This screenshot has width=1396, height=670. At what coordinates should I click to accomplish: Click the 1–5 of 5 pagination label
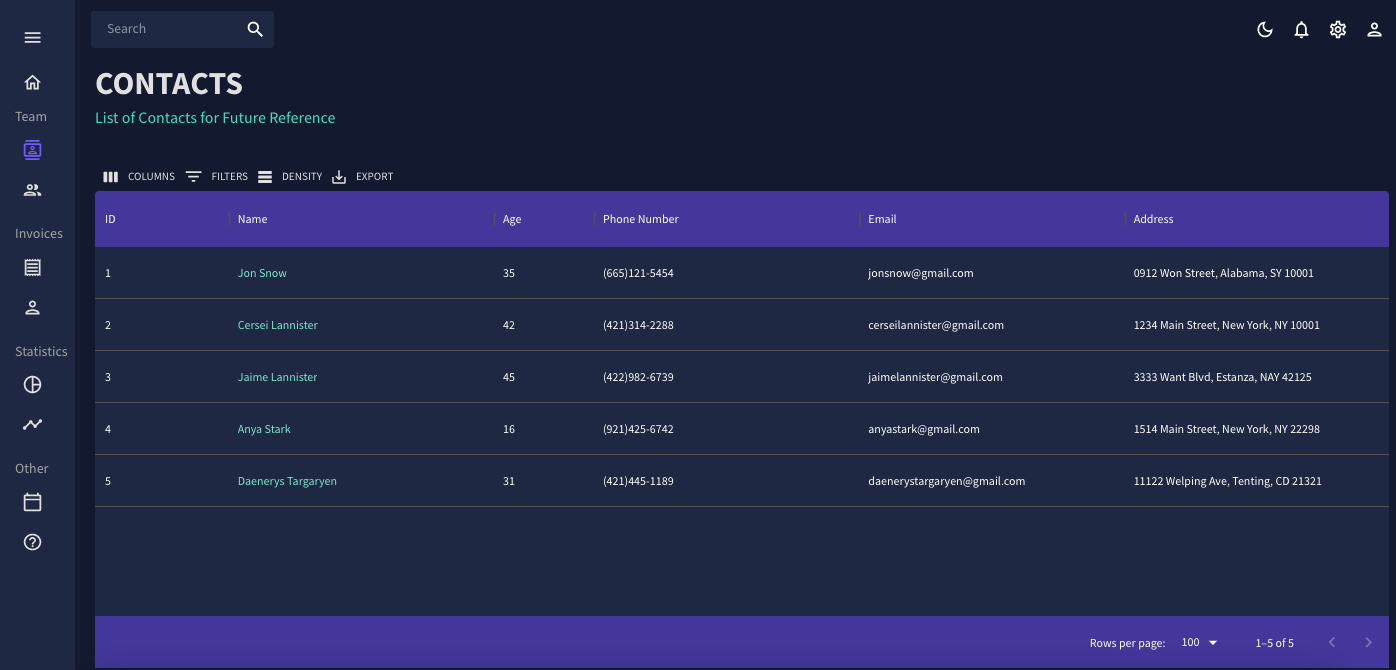[1274, 643]
